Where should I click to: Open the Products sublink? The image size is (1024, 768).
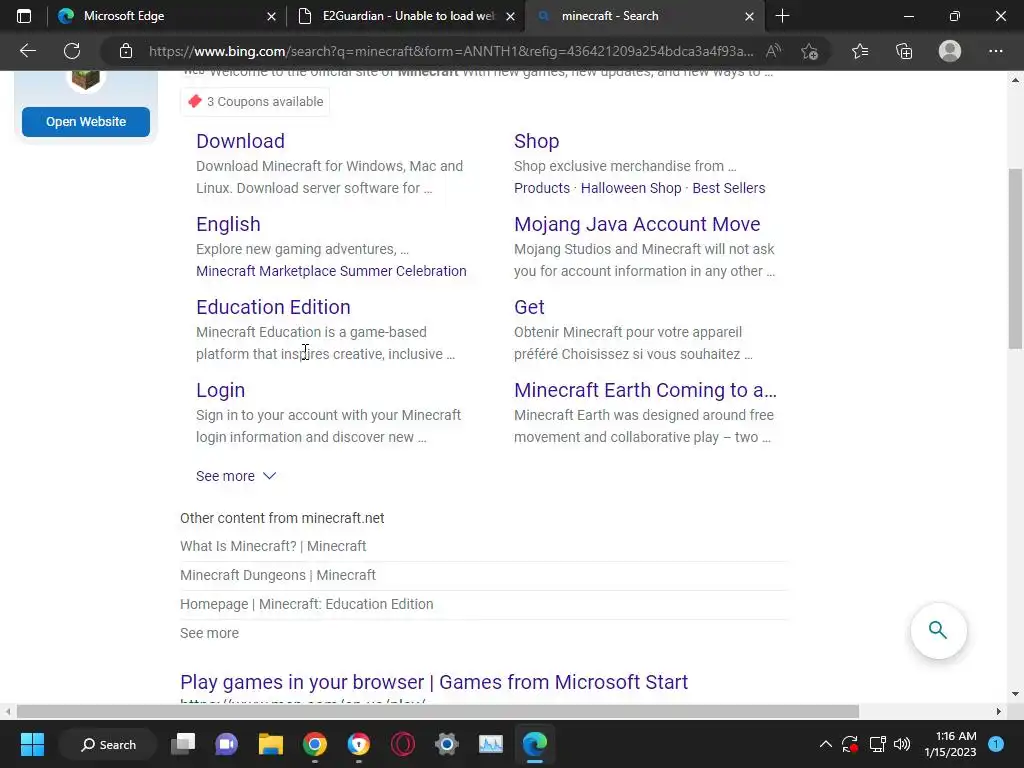click(x=541, y=188)
